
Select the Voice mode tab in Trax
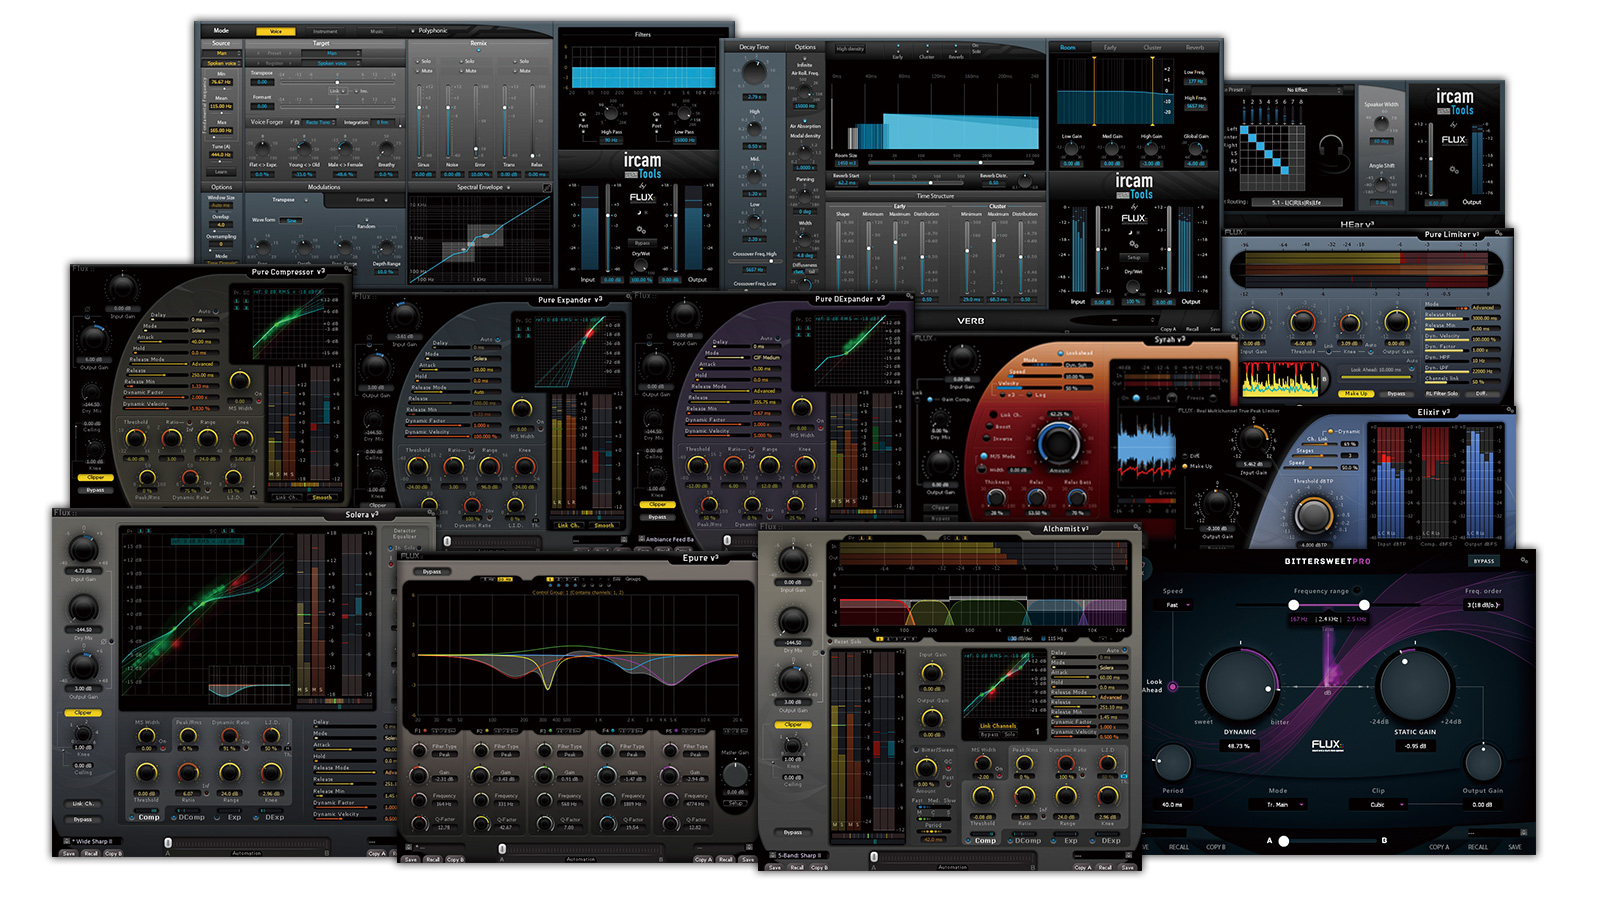[276, 31]
